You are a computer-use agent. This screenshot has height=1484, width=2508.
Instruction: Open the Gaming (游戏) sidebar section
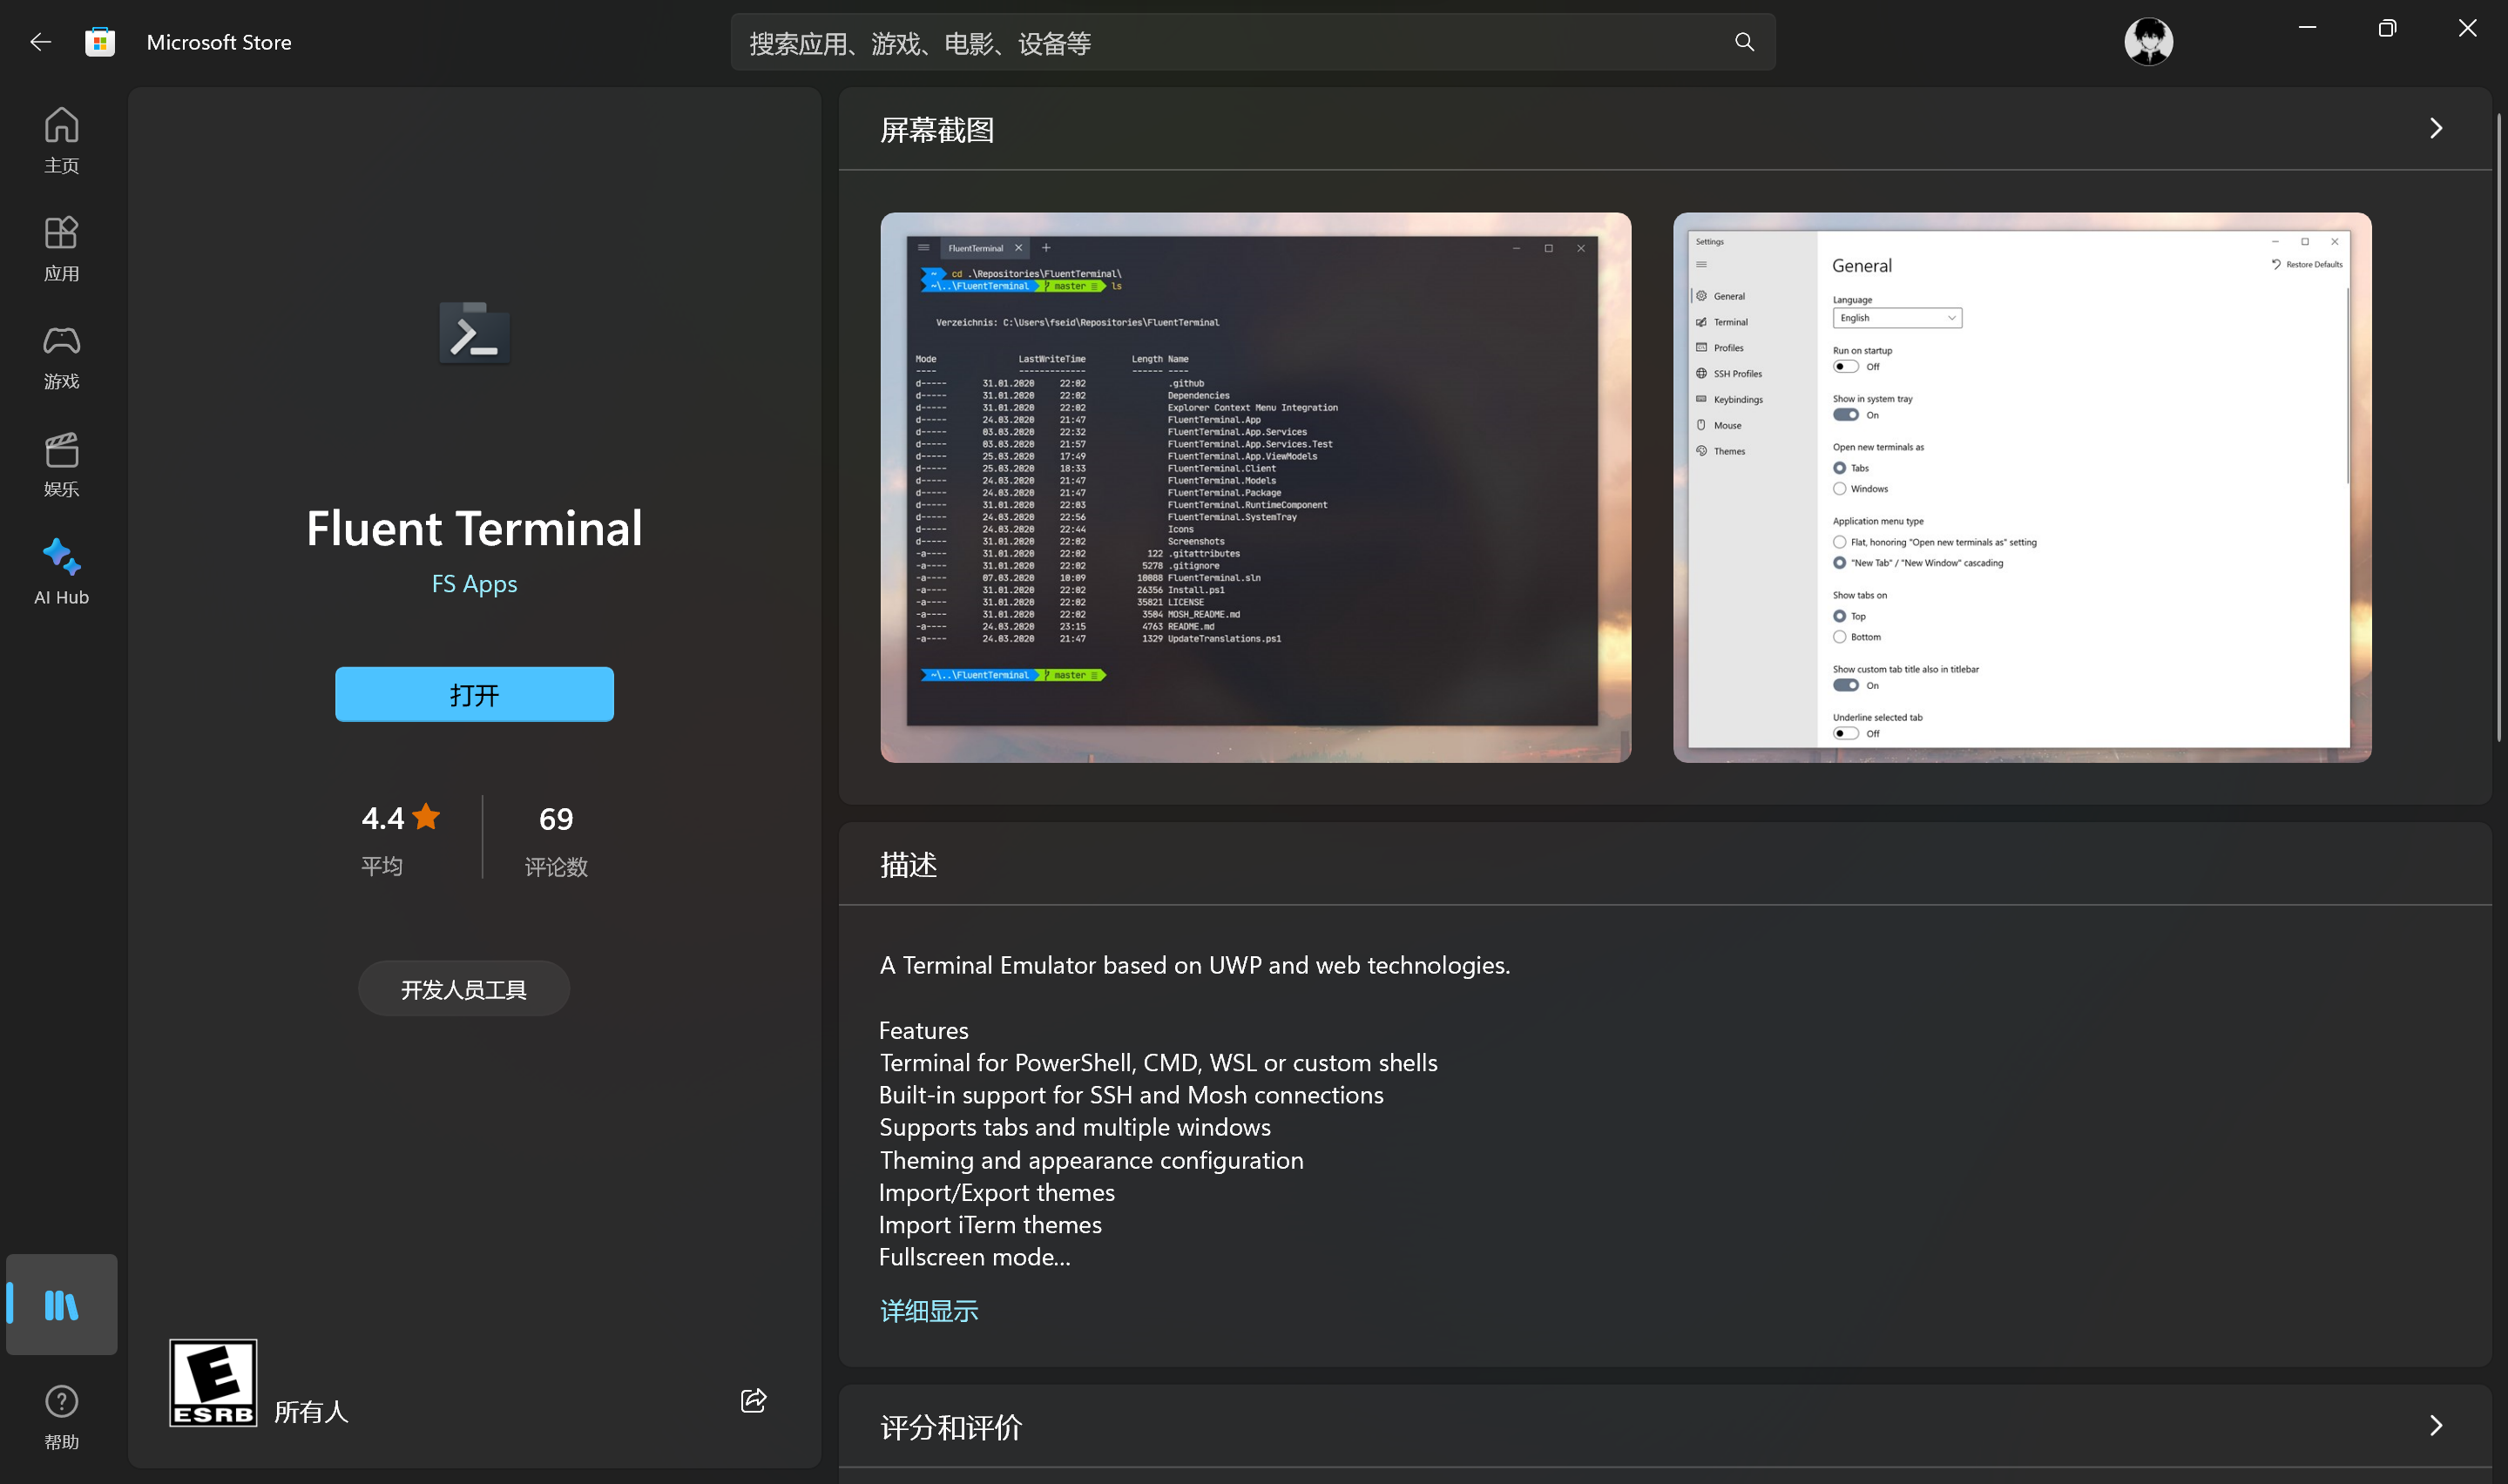pyautogui.click(x=61, y=356)
